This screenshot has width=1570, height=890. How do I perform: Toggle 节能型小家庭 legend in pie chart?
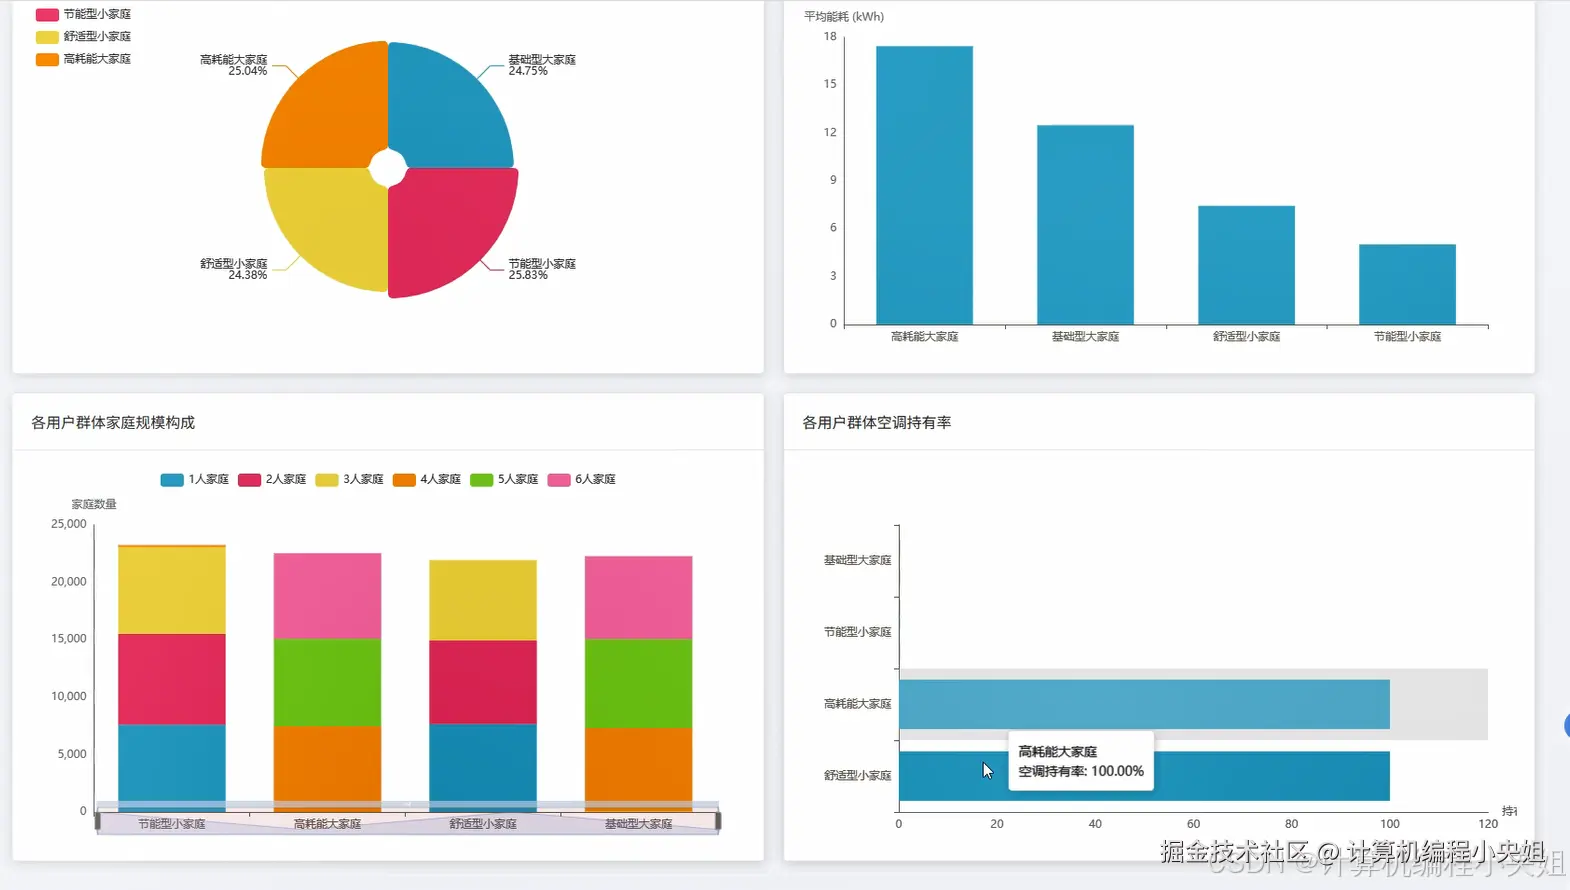83,14
